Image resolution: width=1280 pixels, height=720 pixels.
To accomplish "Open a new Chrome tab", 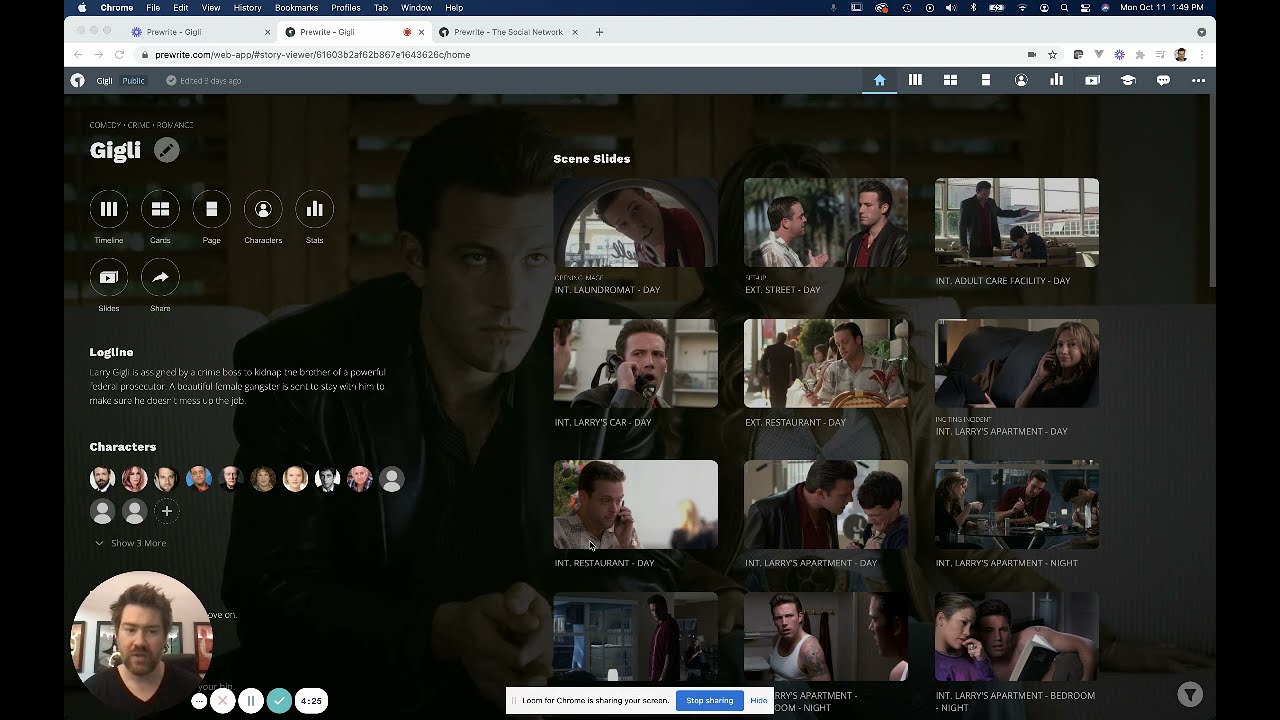I will 599,32.
